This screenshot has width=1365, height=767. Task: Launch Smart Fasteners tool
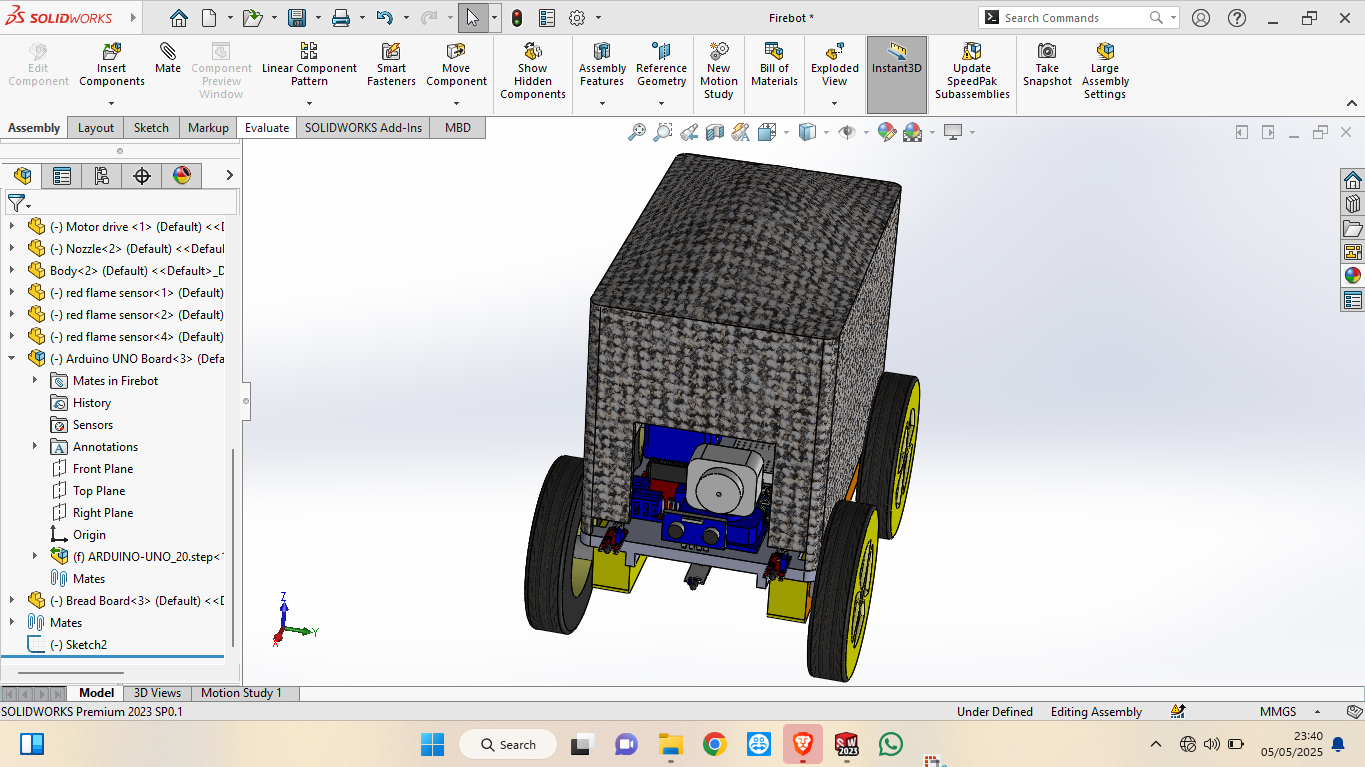pos(391,64)
